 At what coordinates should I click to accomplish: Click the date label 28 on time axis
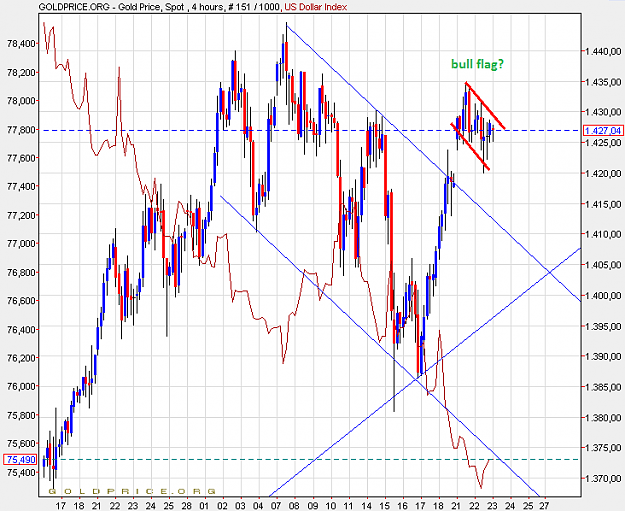(187, 506)
